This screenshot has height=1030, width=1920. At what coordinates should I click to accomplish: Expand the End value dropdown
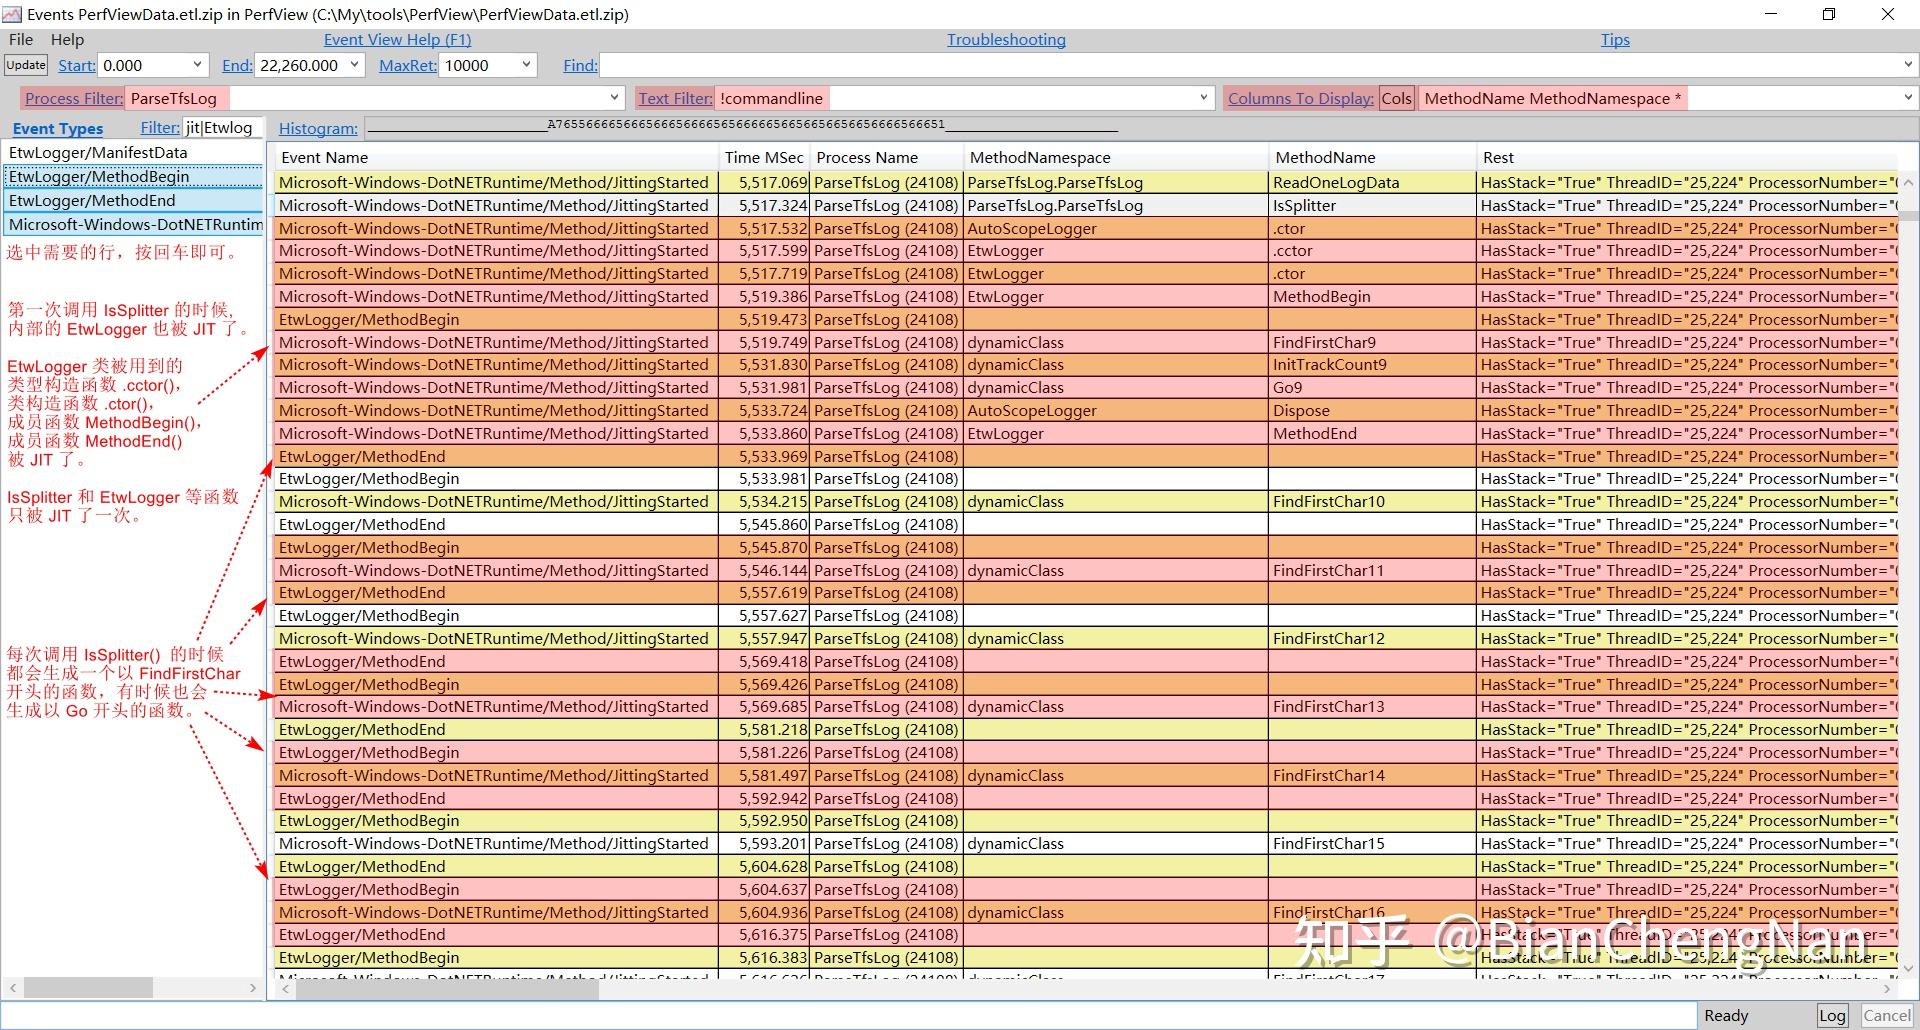[354, 65]
